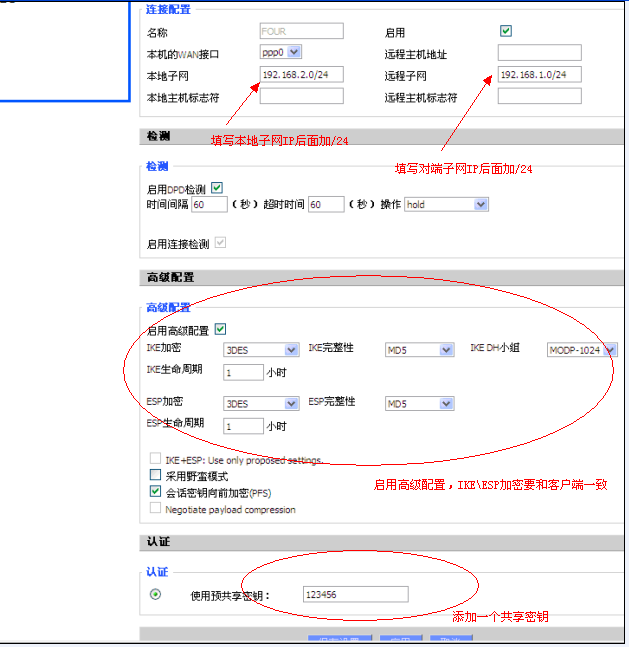Screen dimensions: 629x647
Task: Expand the IKE DH小组 MODP-1024 dropdown
Action: 582,350
